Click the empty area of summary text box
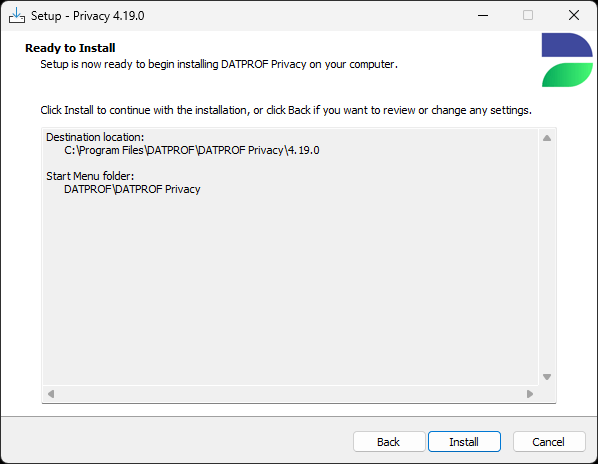 [290, 290]
